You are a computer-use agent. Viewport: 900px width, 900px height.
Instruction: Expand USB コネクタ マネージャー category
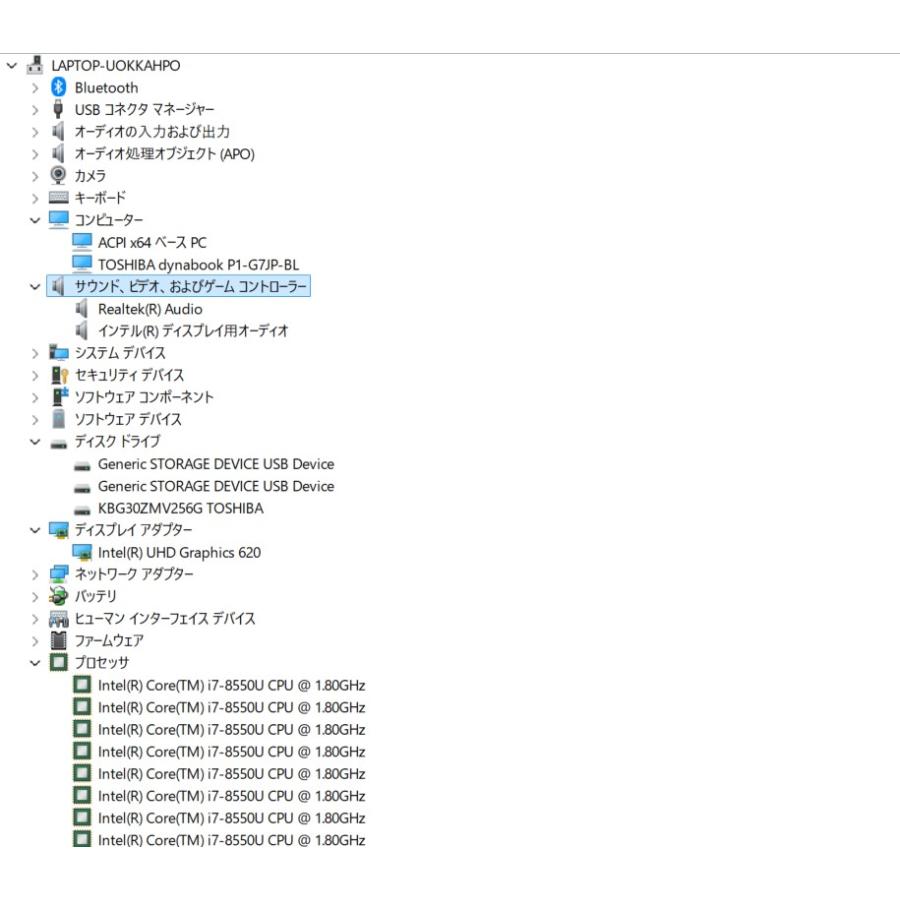[35, 110]
